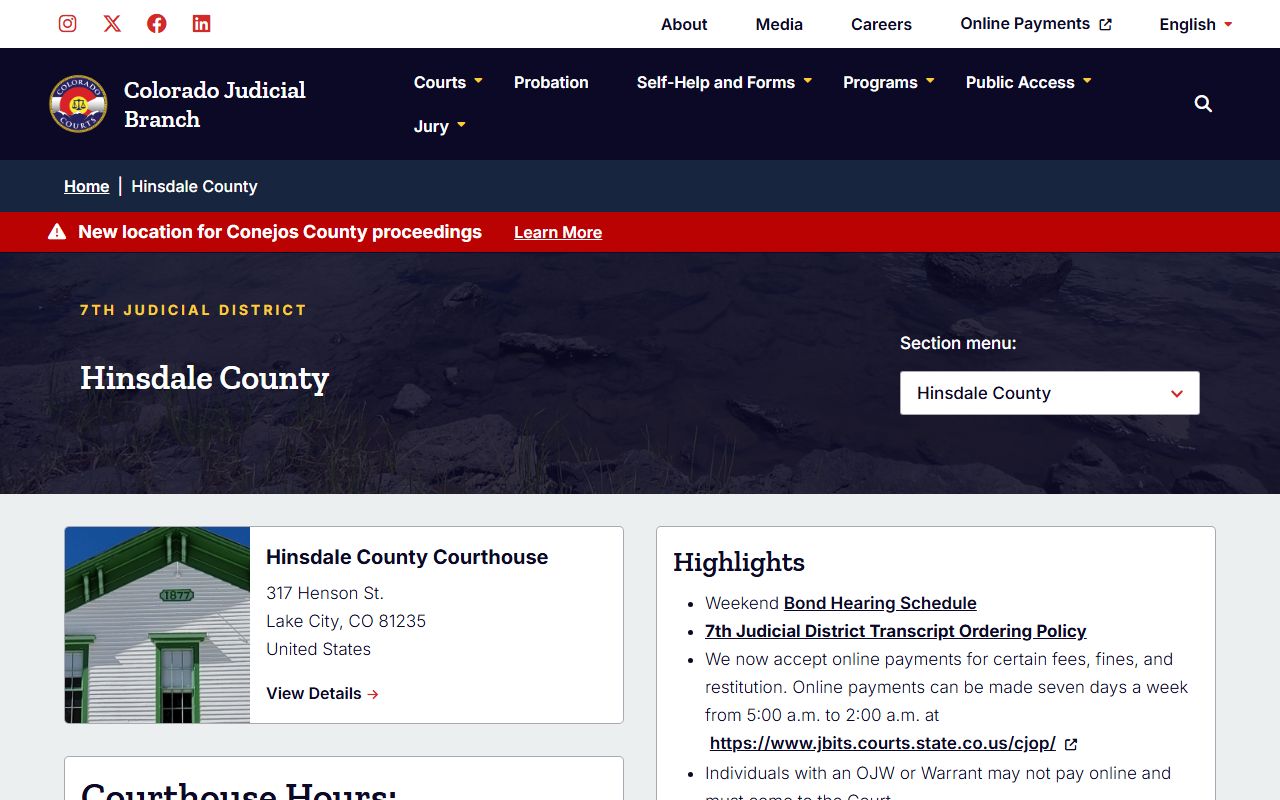The width and height of the screenshot is (1280, 800).
Task: Click the Hinsdale County Courthouse photo
Action: coord(157,625)
